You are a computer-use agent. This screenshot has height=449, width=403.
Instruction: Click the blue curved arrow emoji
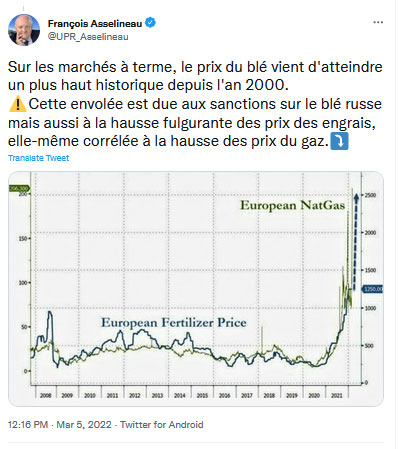339,141
